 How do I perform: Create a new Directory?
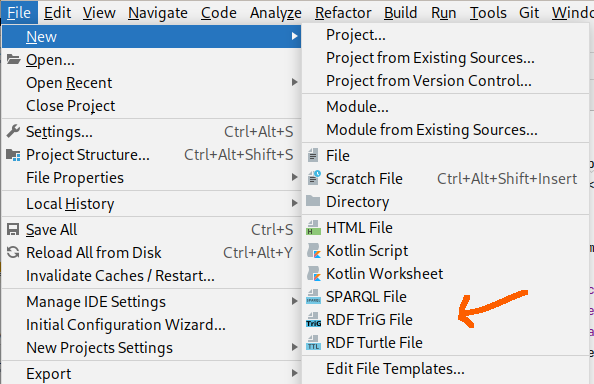446,202
